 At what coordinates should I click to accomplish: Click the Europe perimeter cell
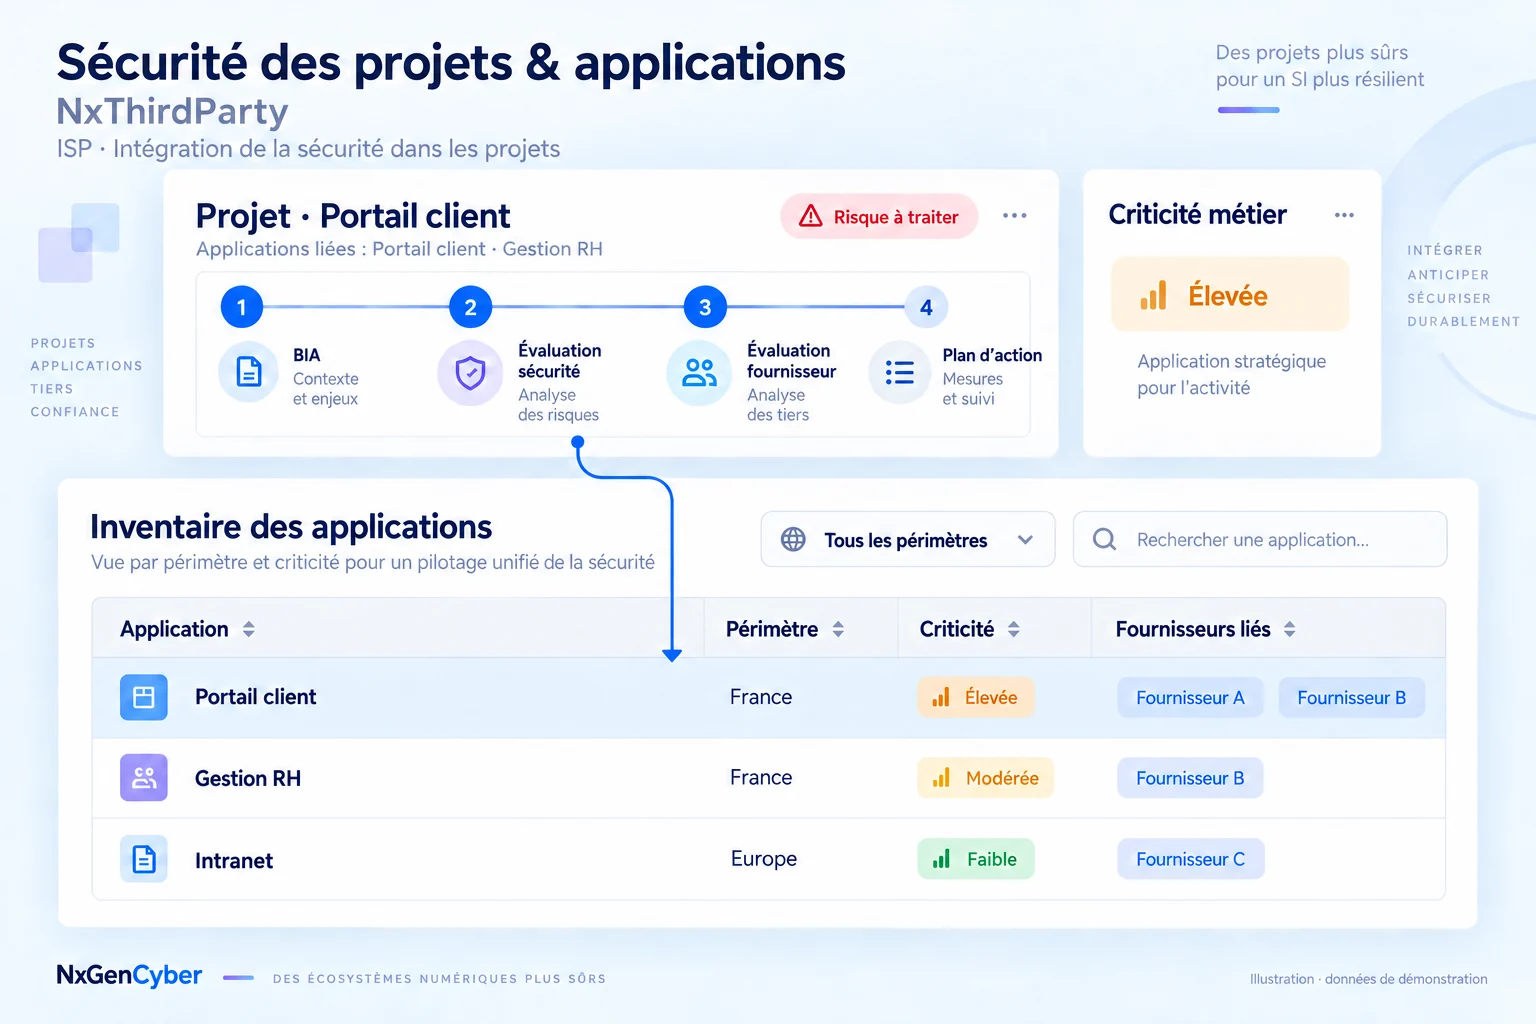764,859
